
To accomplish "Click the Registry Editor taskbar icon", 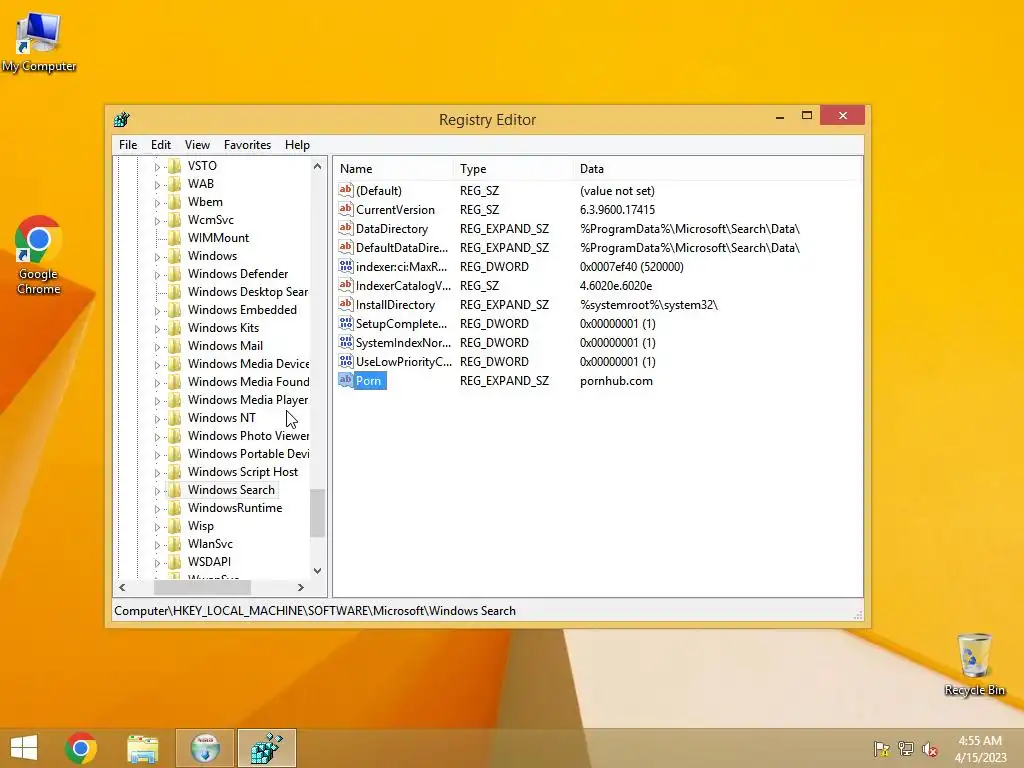I will pyautogui.click(x=266, y=748).
